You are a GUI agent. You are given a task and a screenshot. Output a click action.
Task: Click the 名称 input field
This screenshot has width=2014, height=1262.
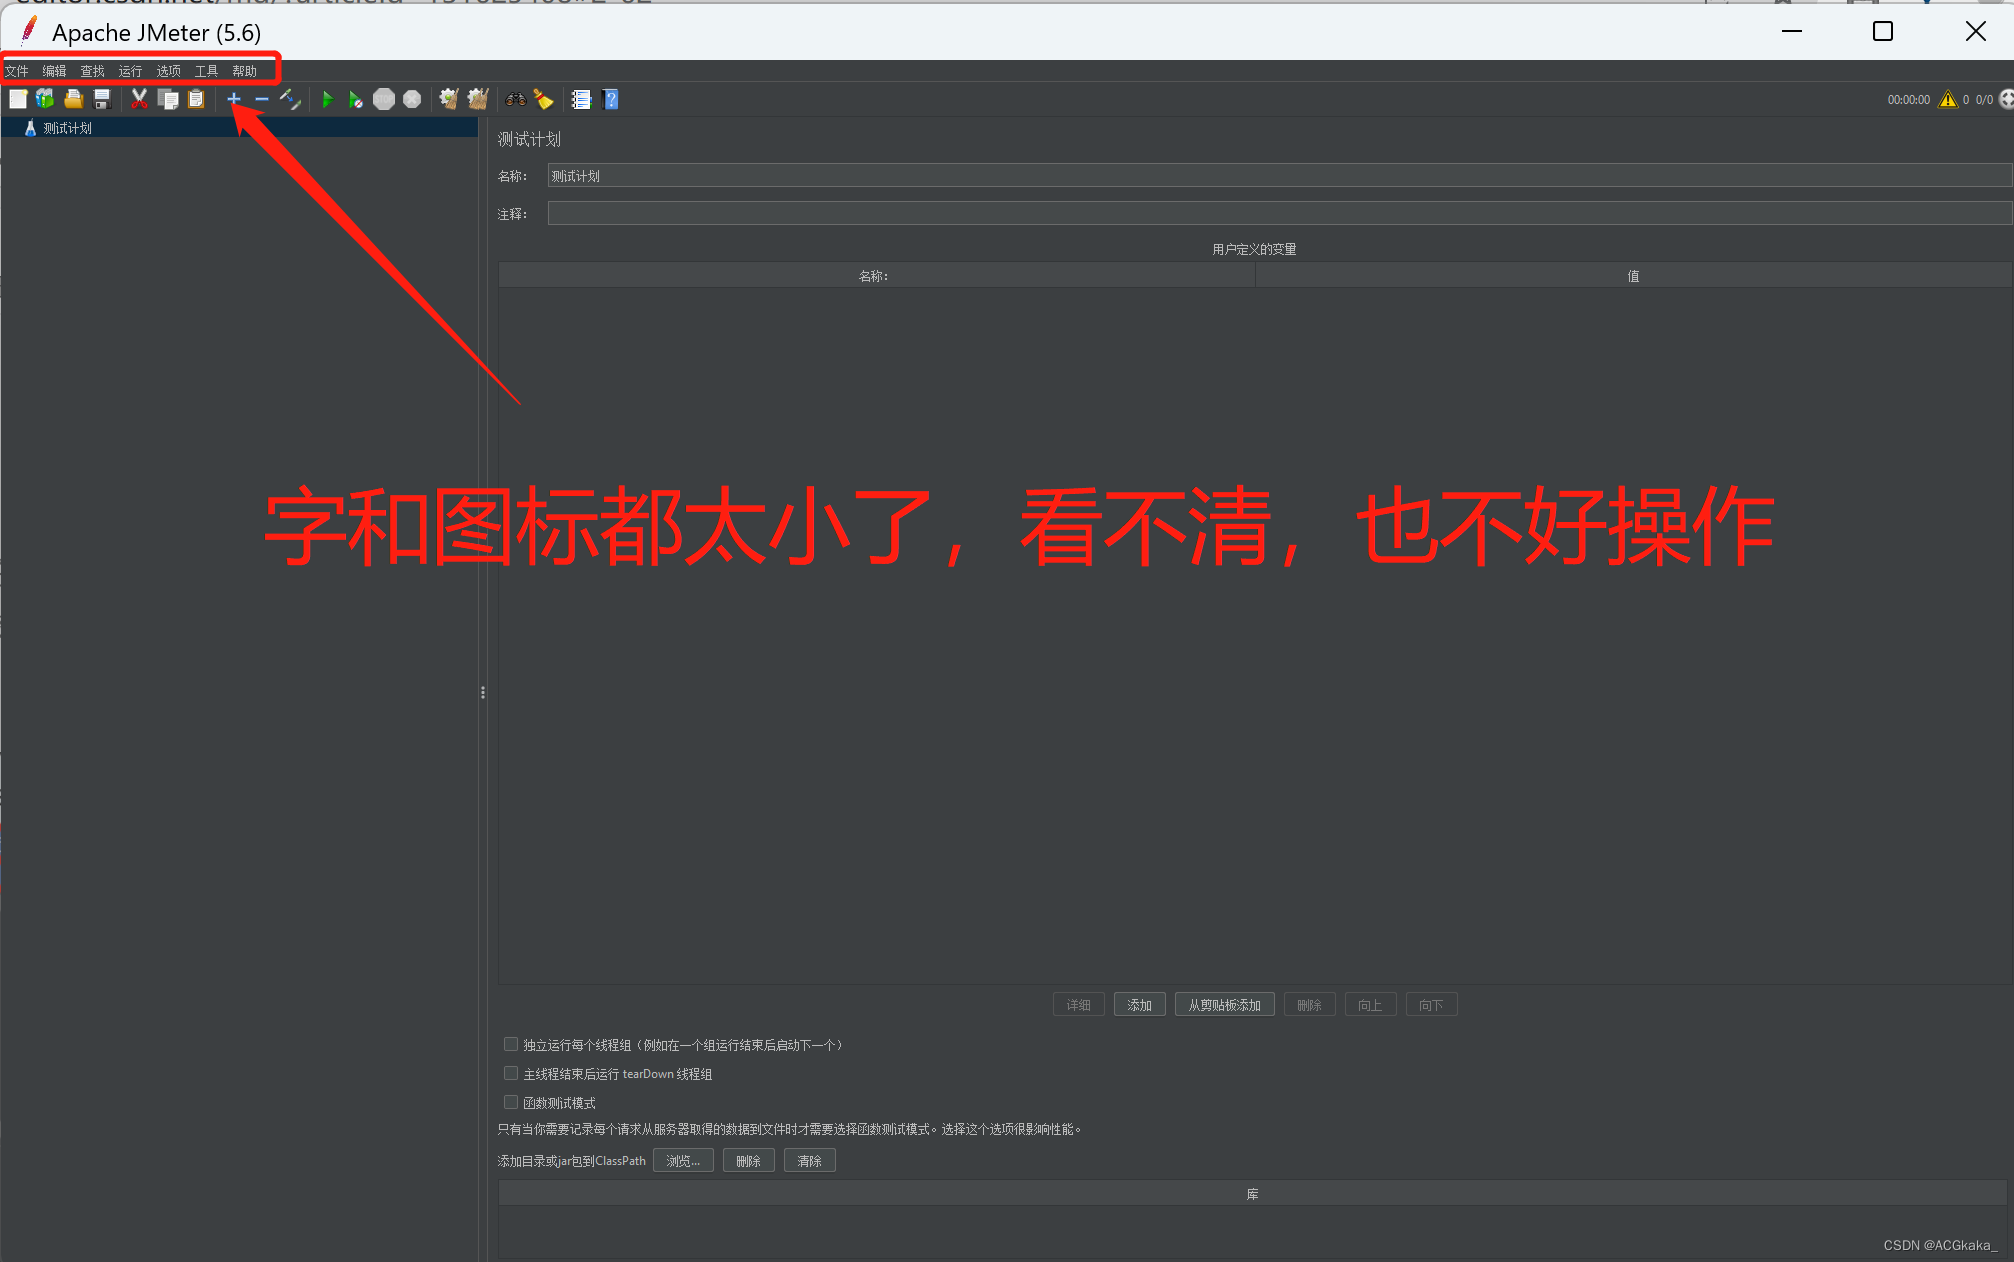(x=1279, y=175)
